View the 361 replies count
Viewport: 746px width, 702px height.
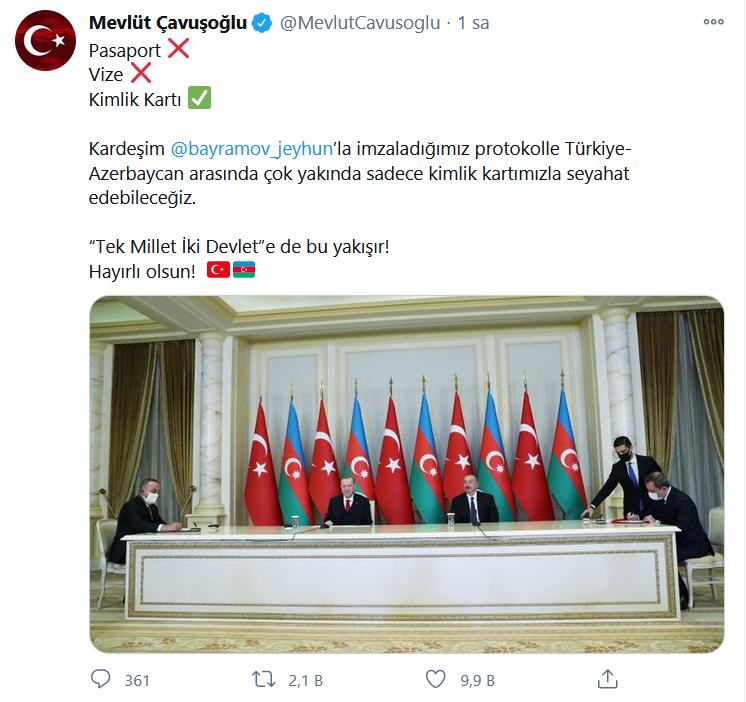[137, 681]
